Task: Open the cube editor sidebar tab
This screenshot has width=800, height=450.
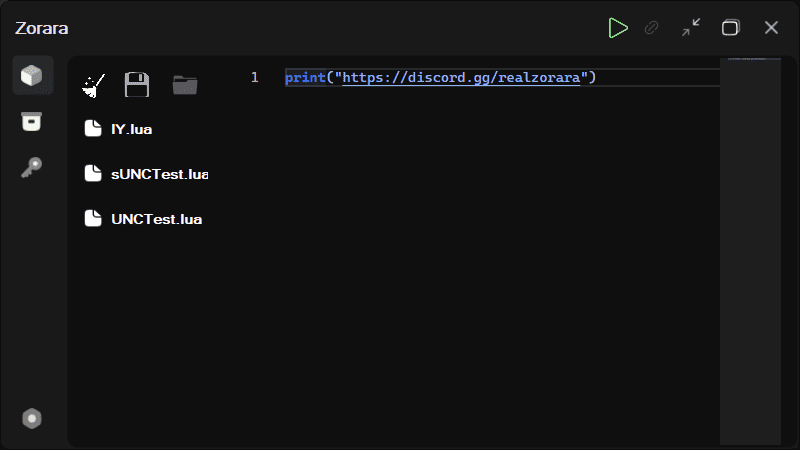Action: point(32,76)
